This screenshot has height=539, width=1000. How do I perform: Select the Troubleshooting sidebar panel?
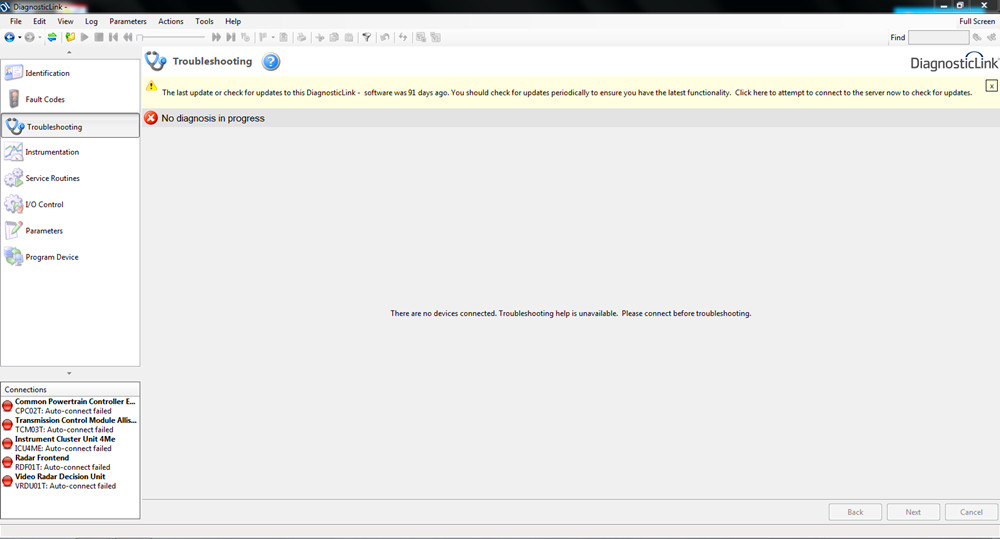[x=70, y=126]
